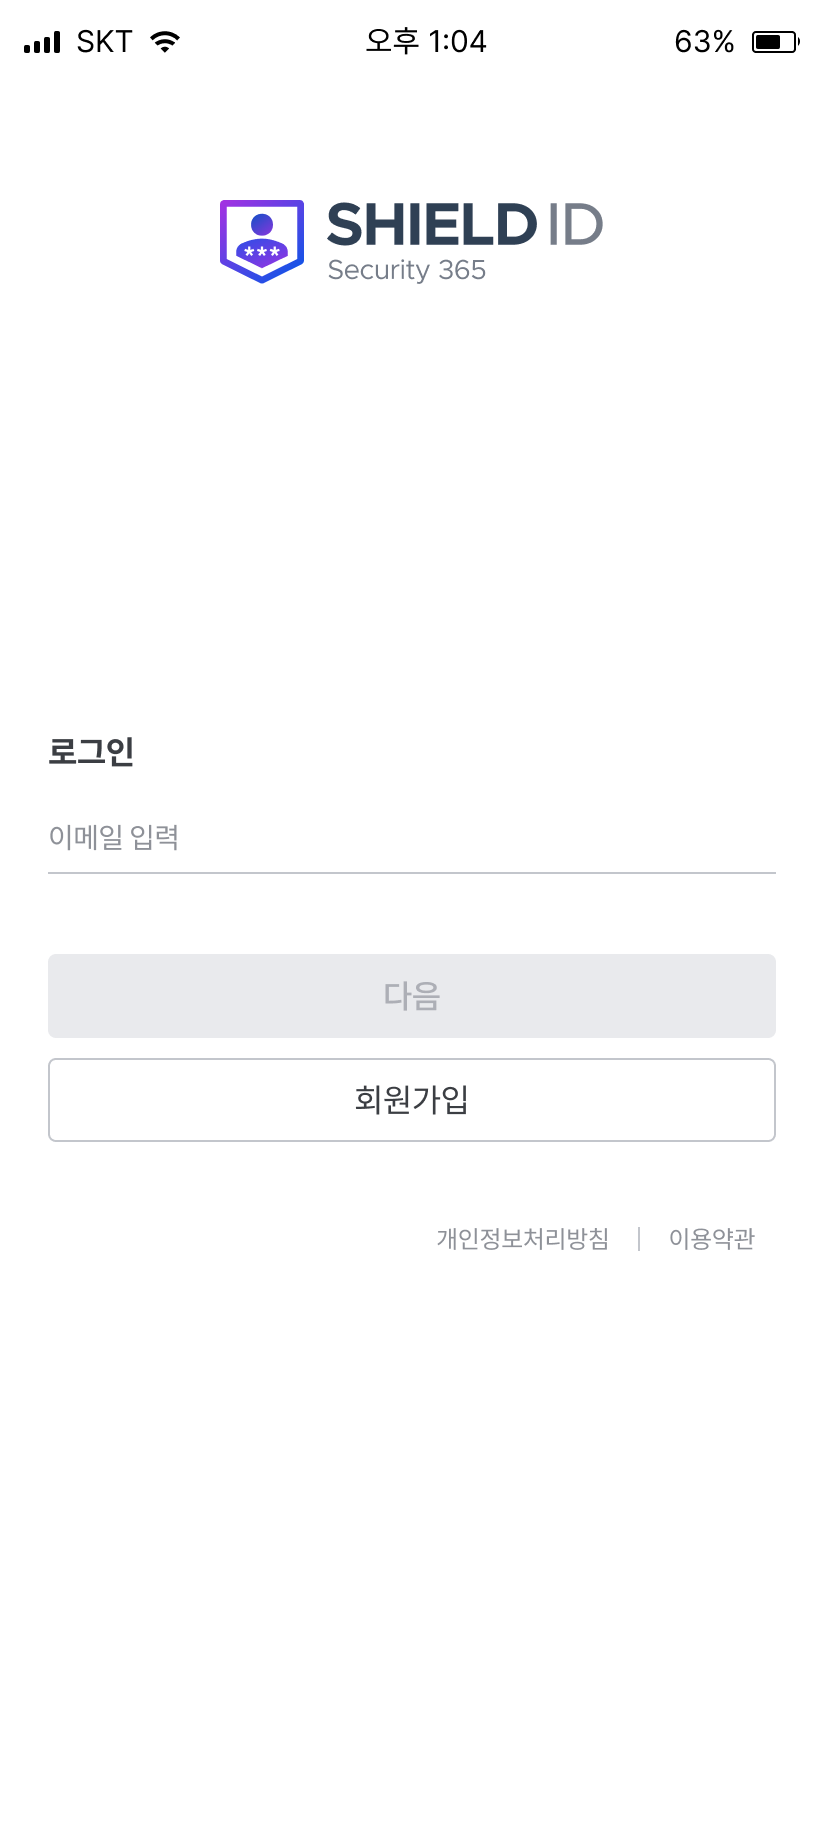Viewport: 824px width, 1834px height.
Task: Tap the three asterisks on the shield logo
Action: coord(262,252)
